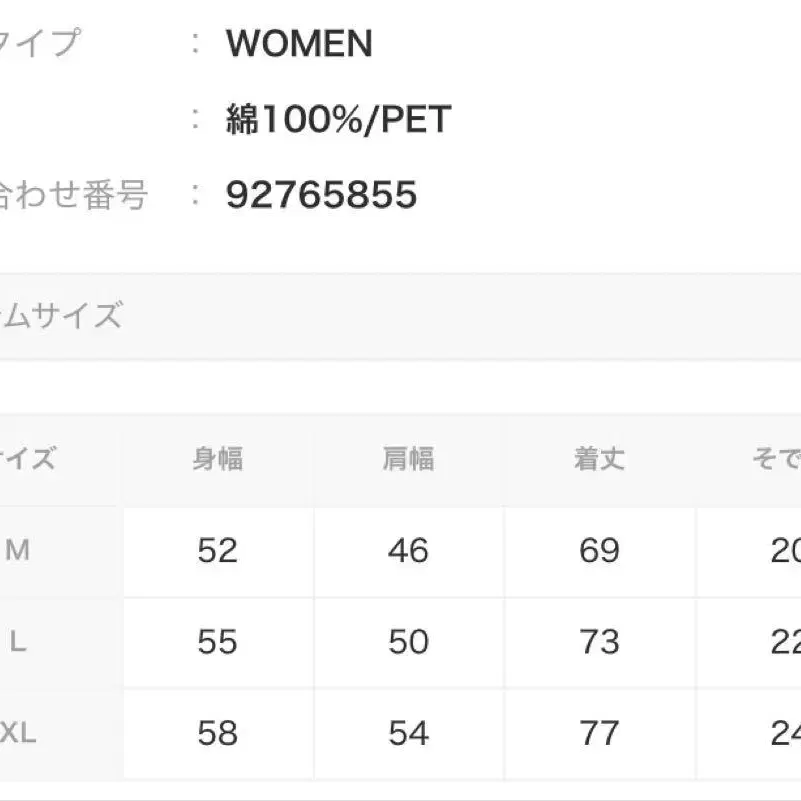
Task: Click the 55 body width cell
Action: coord(218,642)
